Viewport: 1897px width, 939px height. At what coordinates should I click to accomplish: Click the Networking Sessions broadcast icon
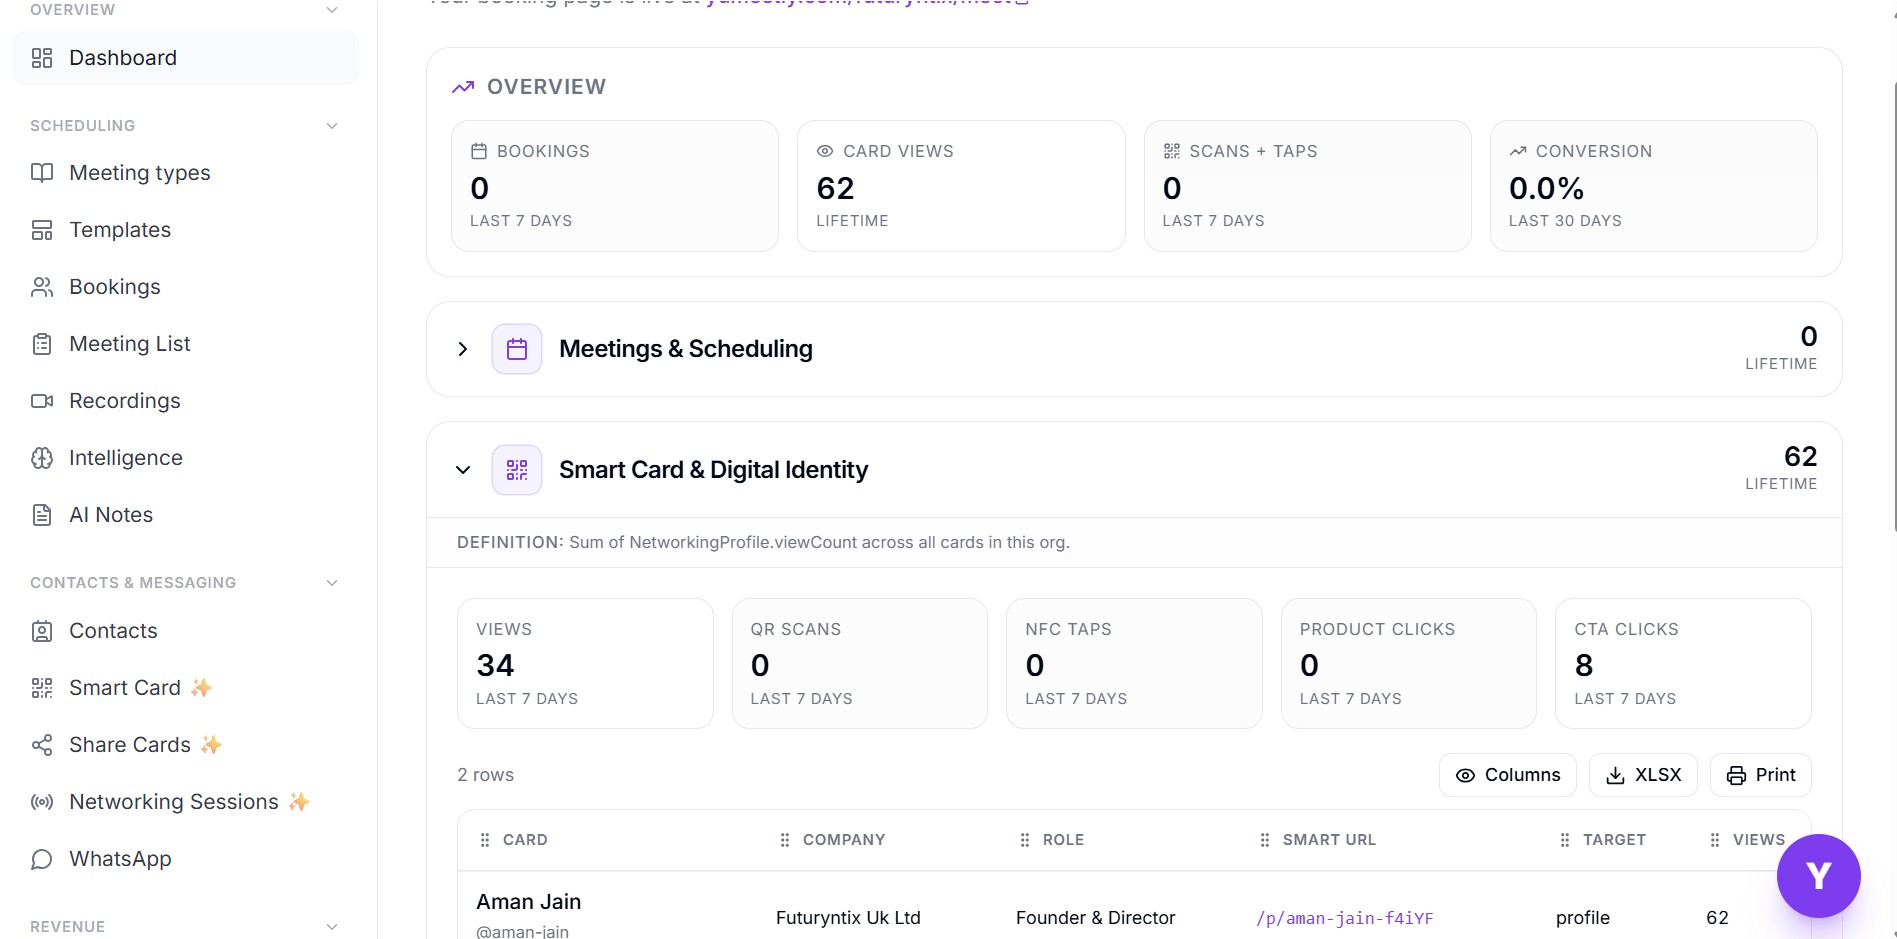[42, 802]
